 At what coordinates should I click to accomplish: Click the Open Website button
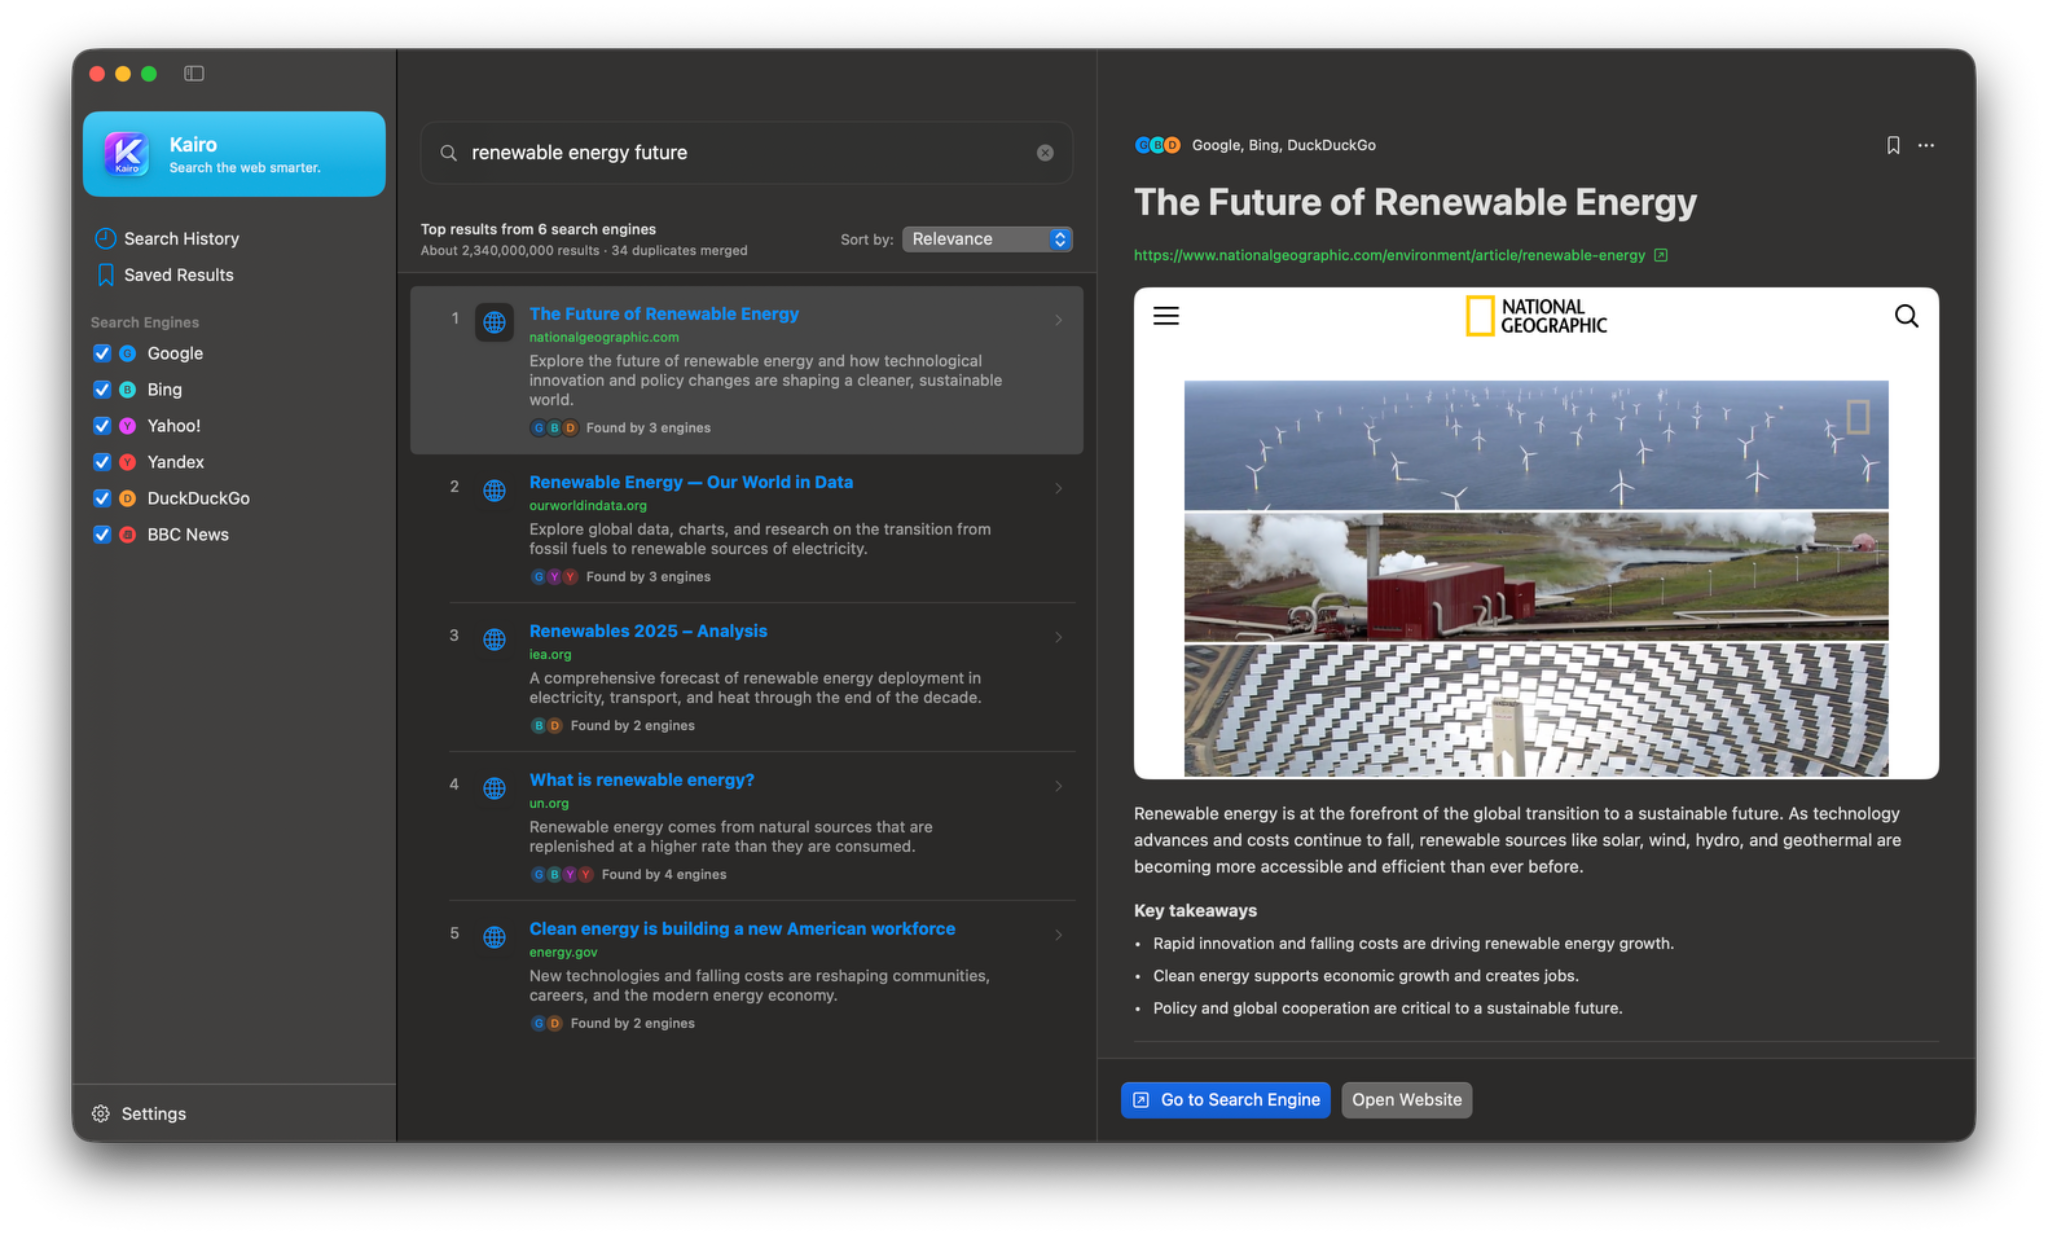pos(1406,1100)
